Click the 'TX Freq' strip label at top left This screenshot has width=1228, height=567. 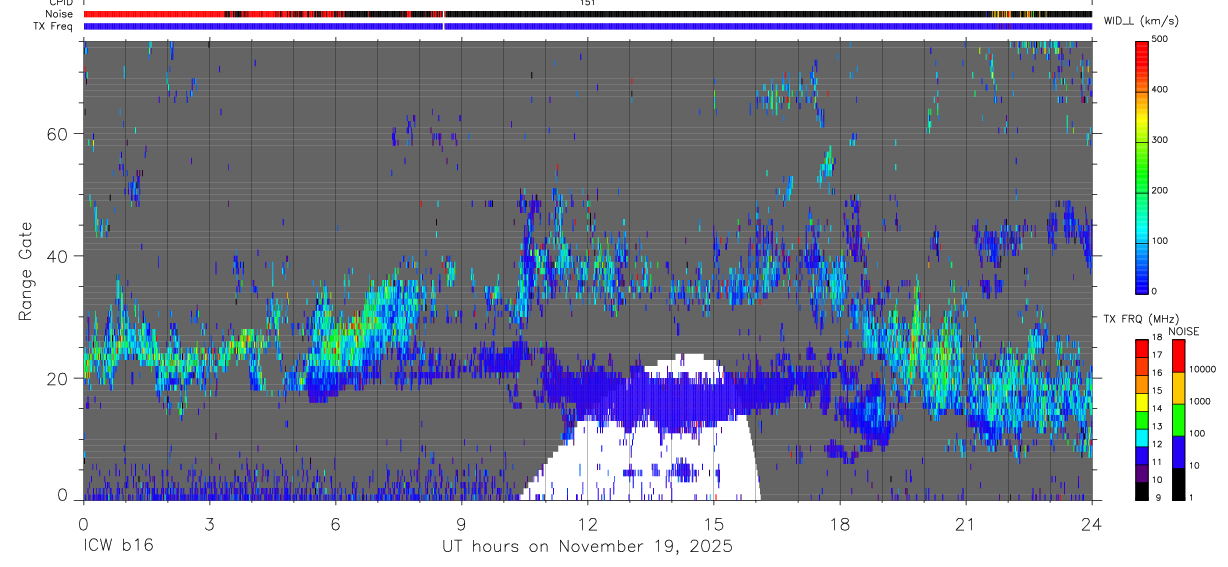pos(55,26)
